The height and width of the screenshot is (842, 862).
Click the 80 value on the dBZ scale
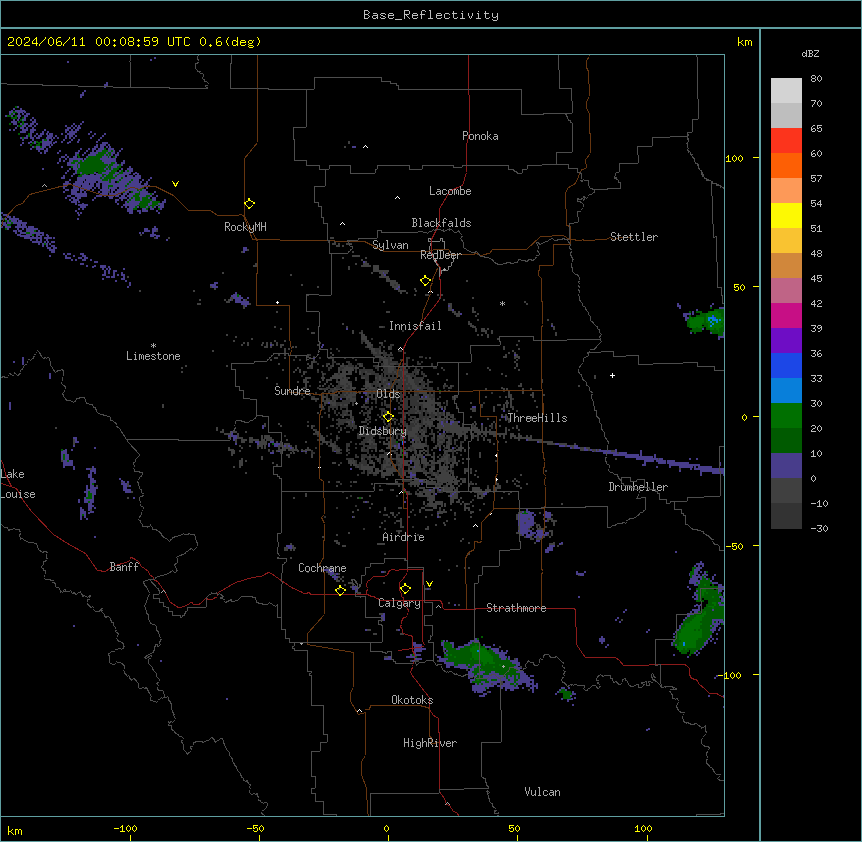816,79
